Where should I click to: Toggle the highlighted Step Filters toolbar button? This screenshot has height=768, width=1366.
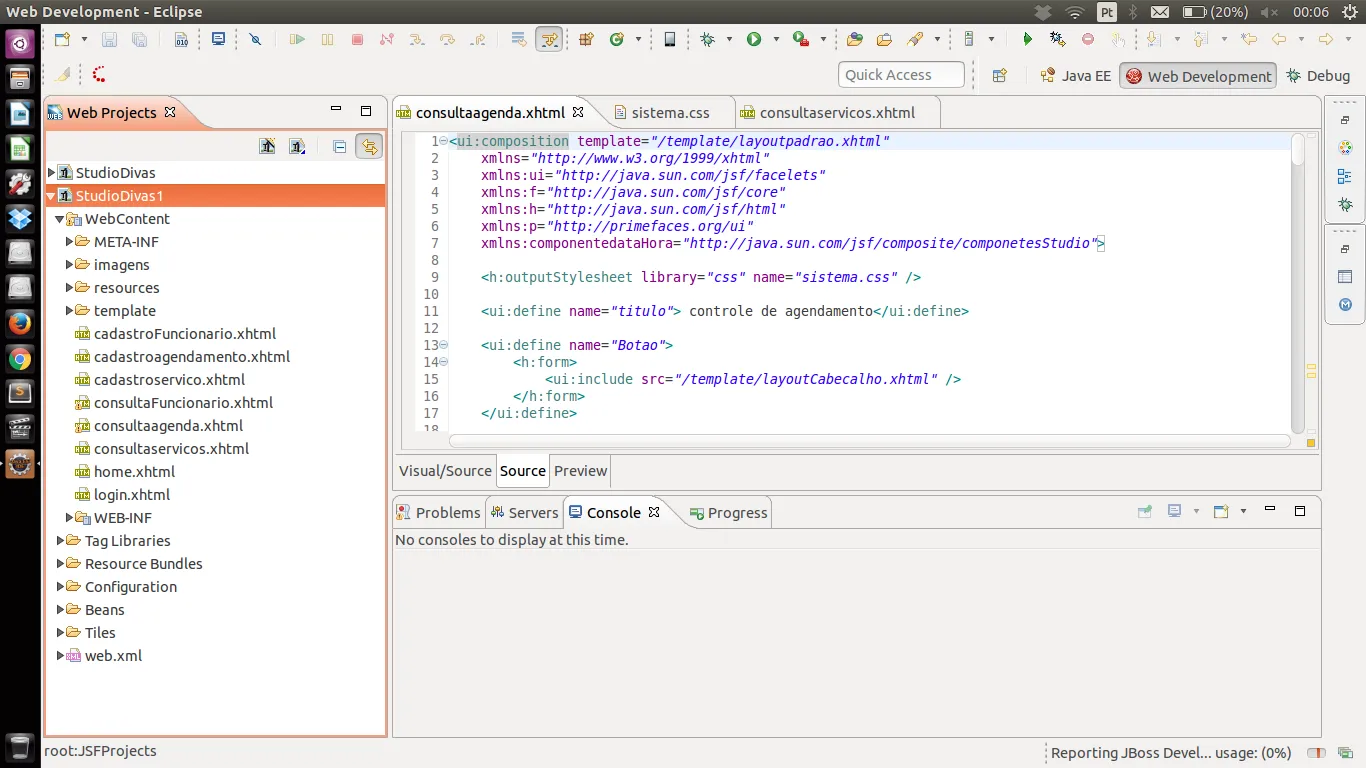(549, 39)
